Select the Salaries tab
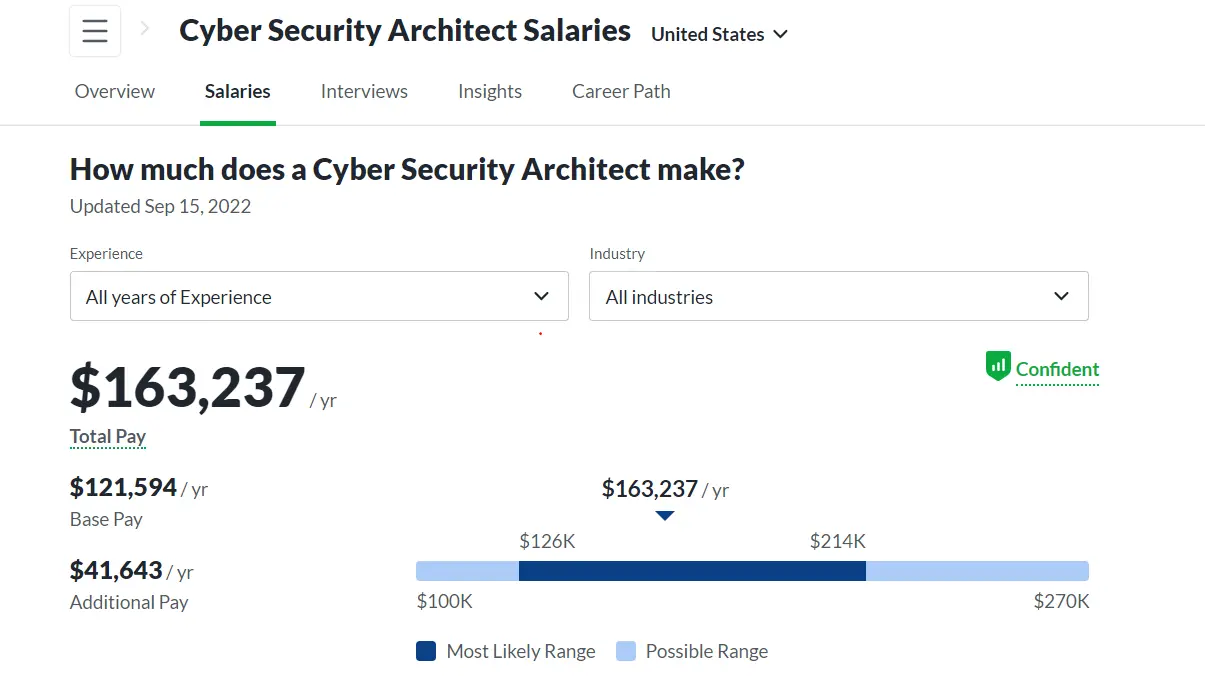 238,91
